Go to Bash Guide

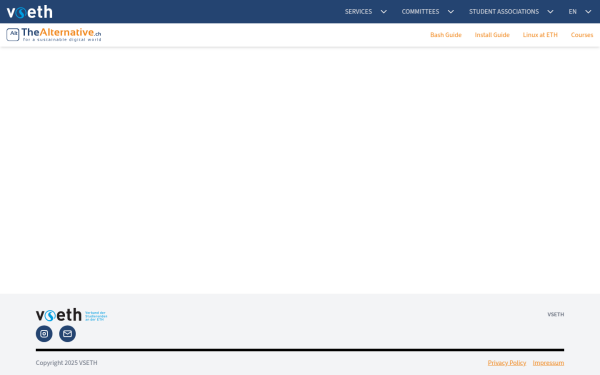click(446, 35)
